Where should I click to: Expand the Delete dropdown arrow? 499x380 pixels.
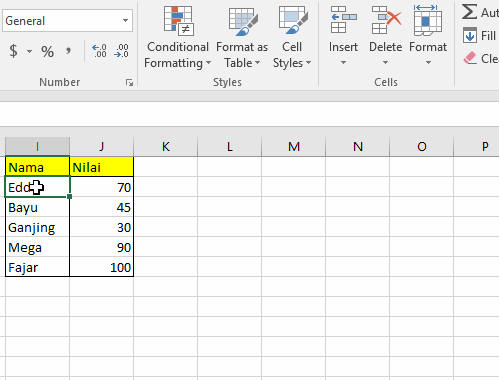386,62
